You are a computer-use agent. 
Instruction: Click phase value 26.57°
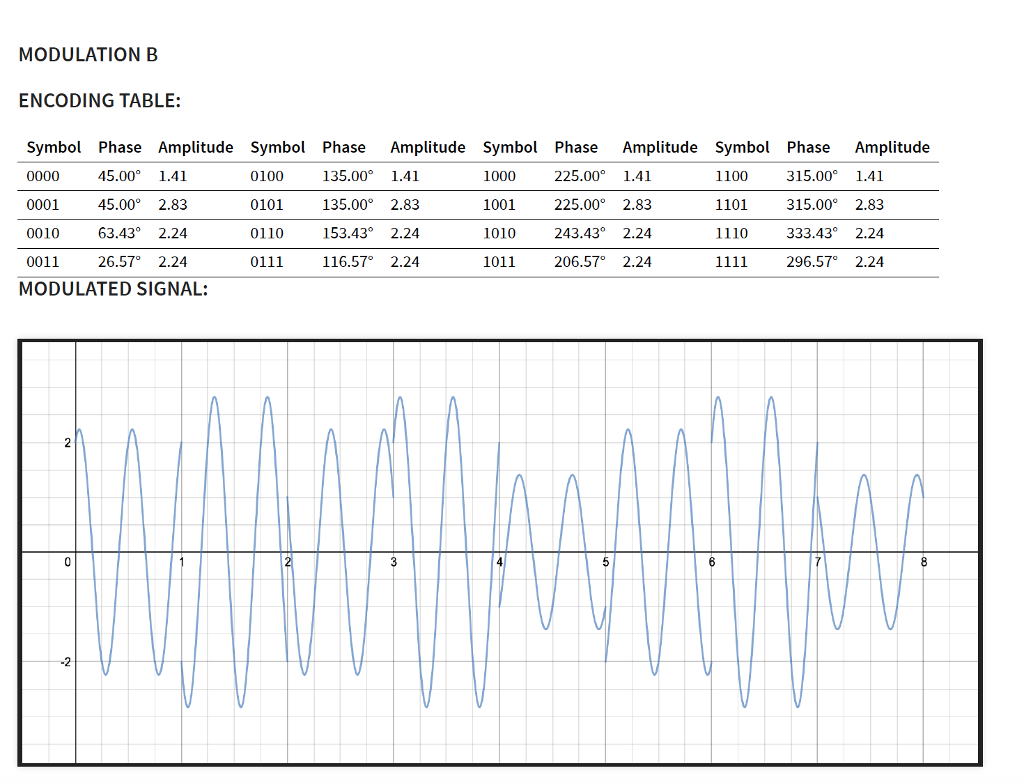tap(120, 262)
